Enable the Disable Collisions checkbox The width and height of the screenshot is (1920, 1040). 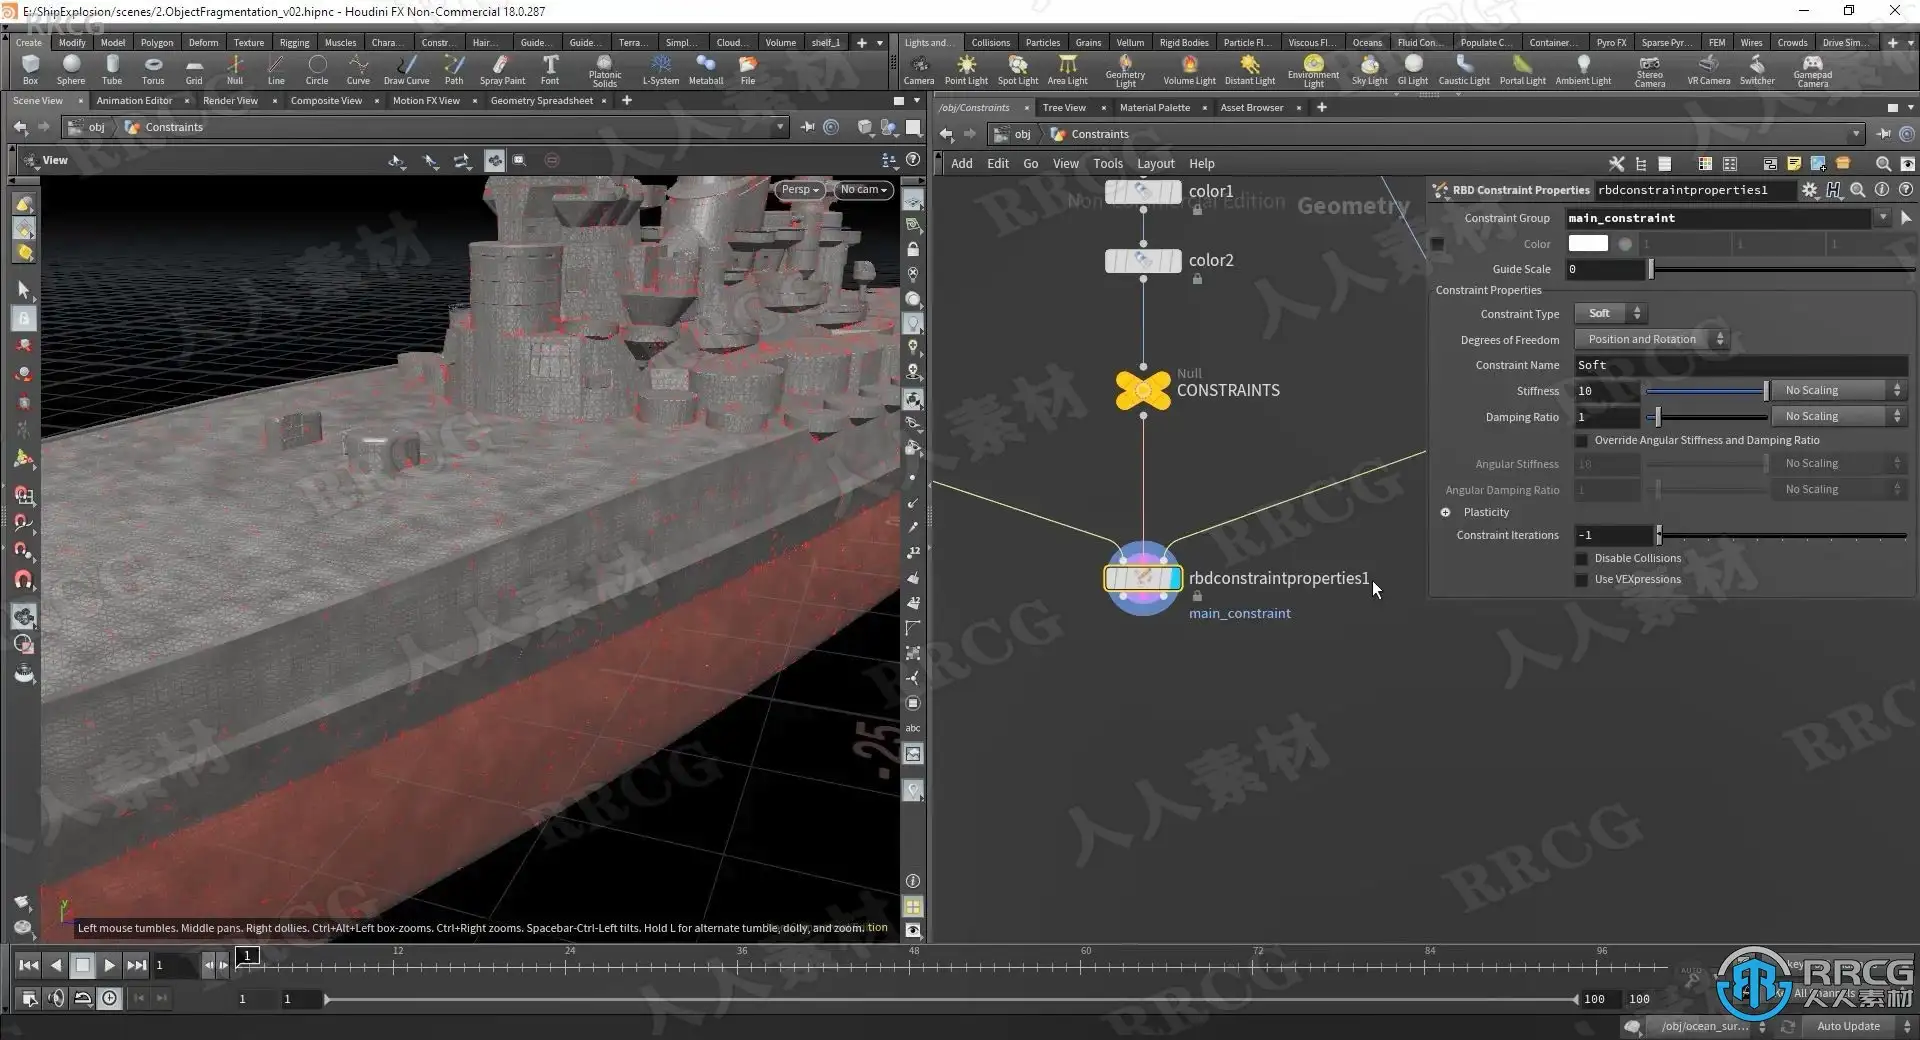tap(1581, 559)
